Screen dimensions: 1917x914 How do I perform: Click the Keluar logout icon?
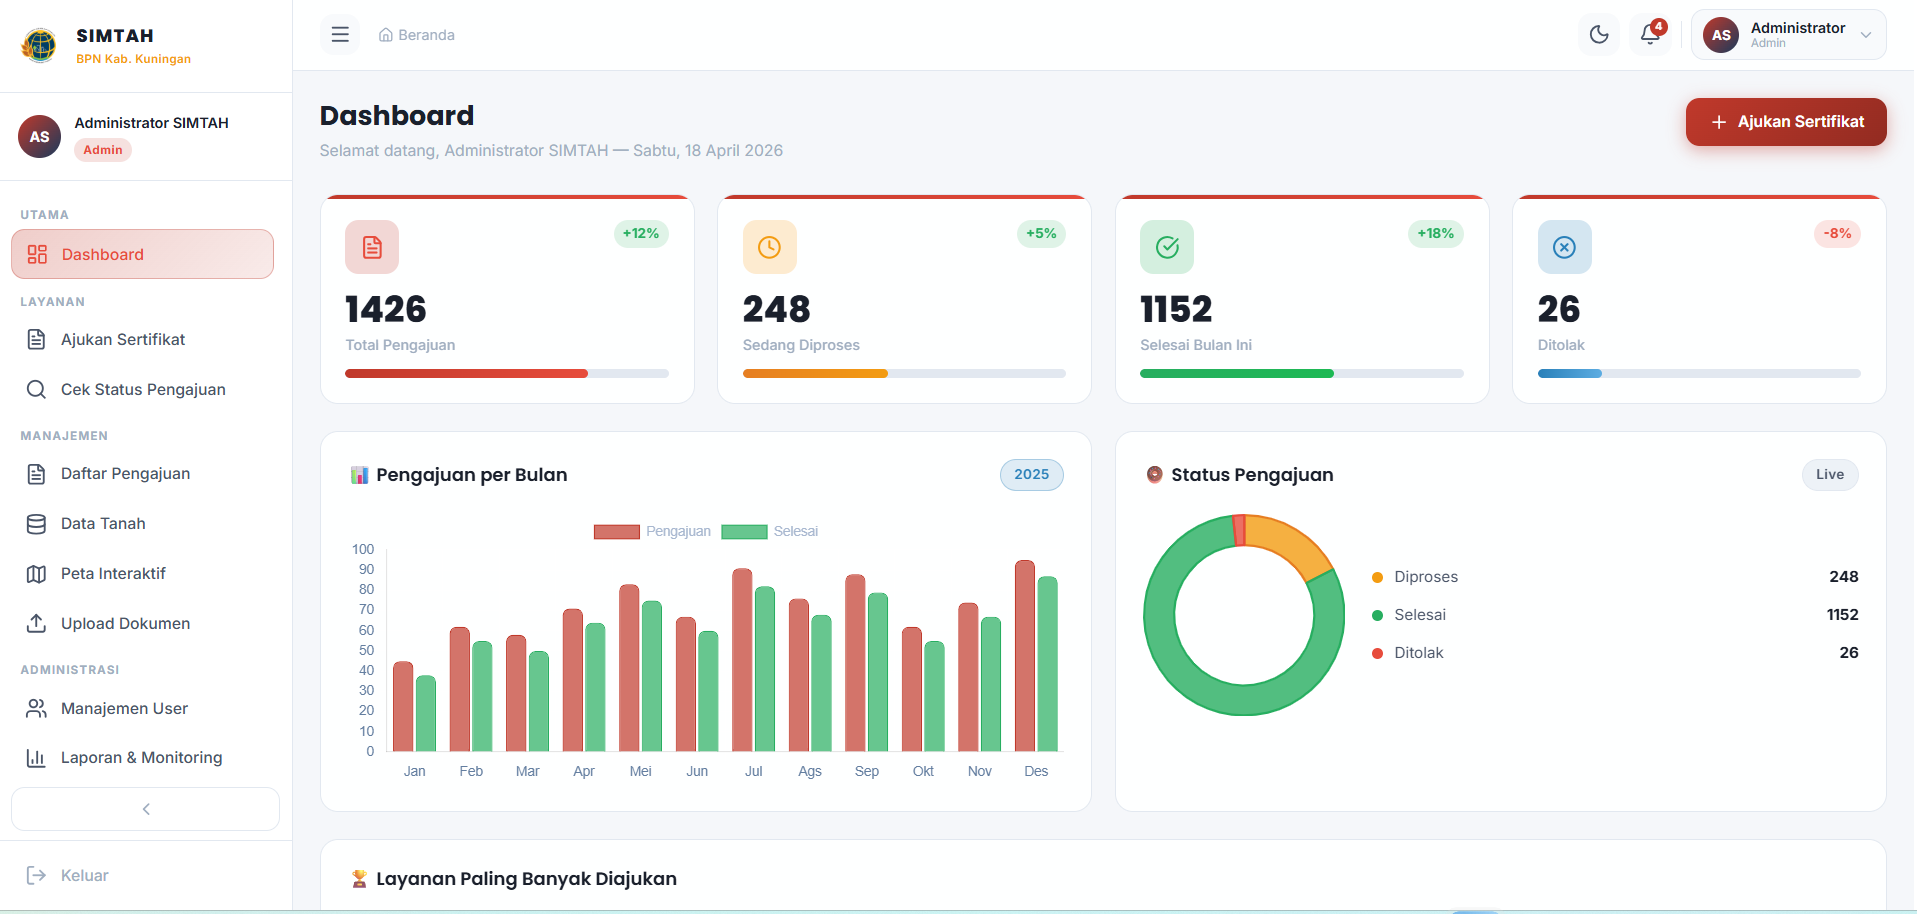coord(36,875)
